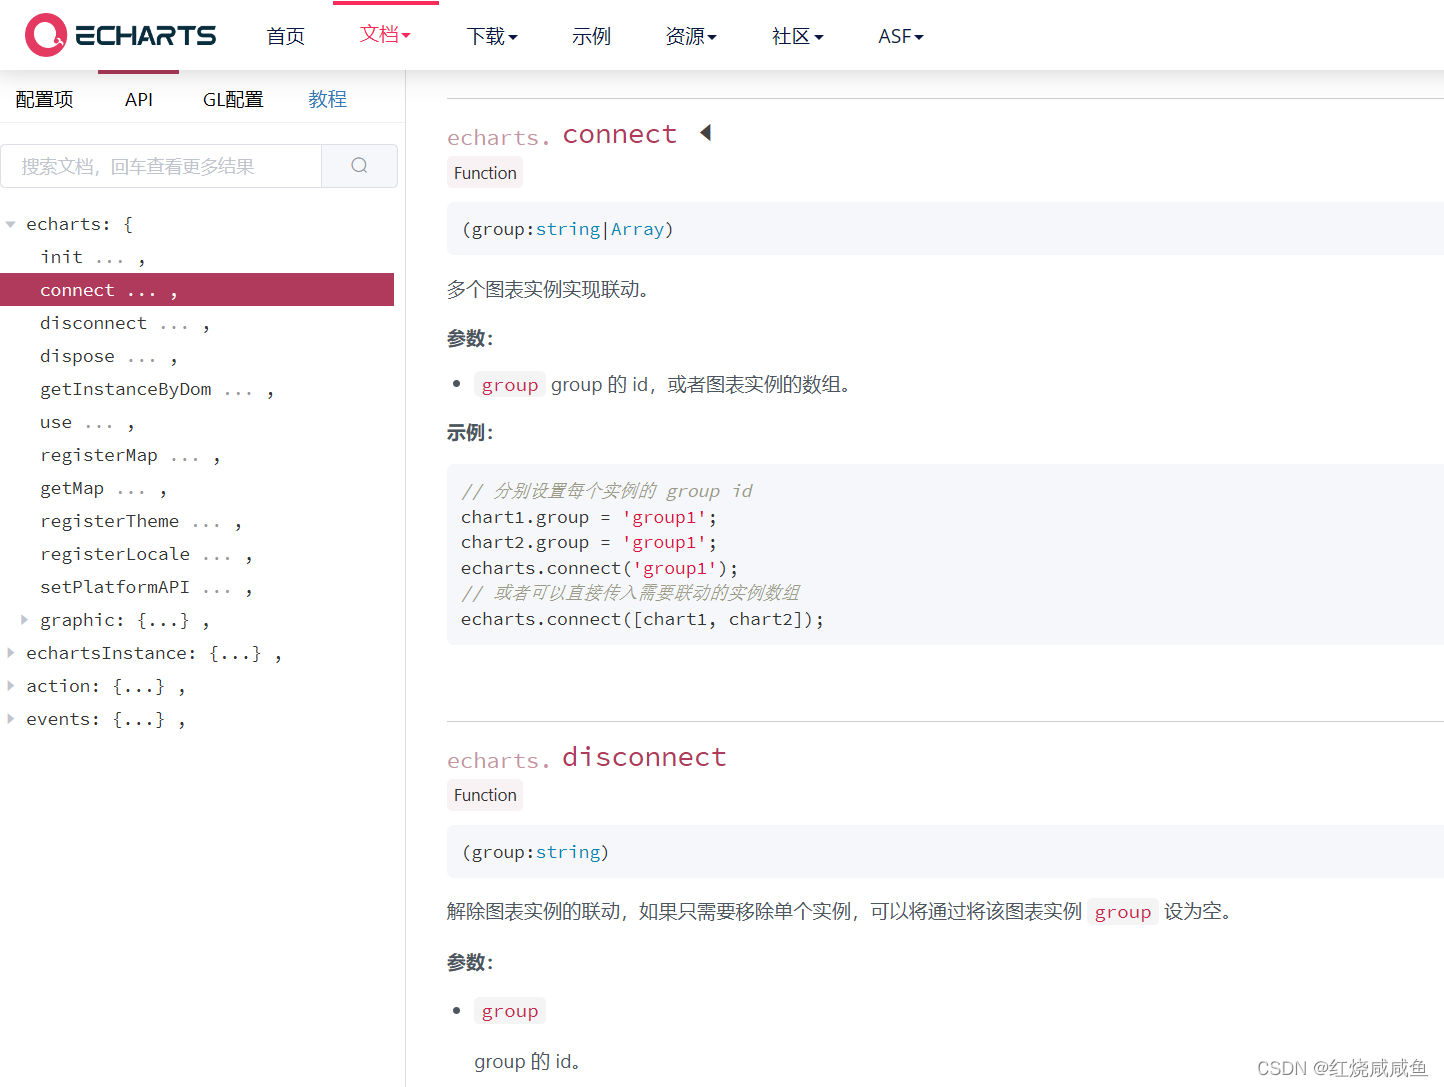Viewport: 1444px width, 1087px height.
Task: Click the search magnifier icon
Action: [x=359, y=165]
